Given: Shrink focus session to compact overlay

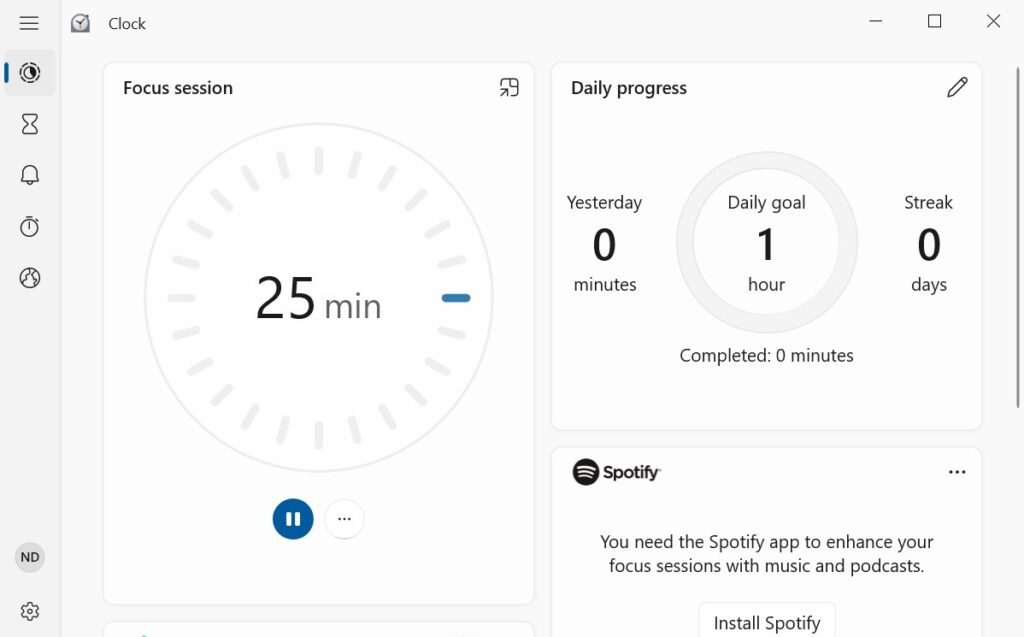Looking at the screenshot, I should click(x=509, y=88).
